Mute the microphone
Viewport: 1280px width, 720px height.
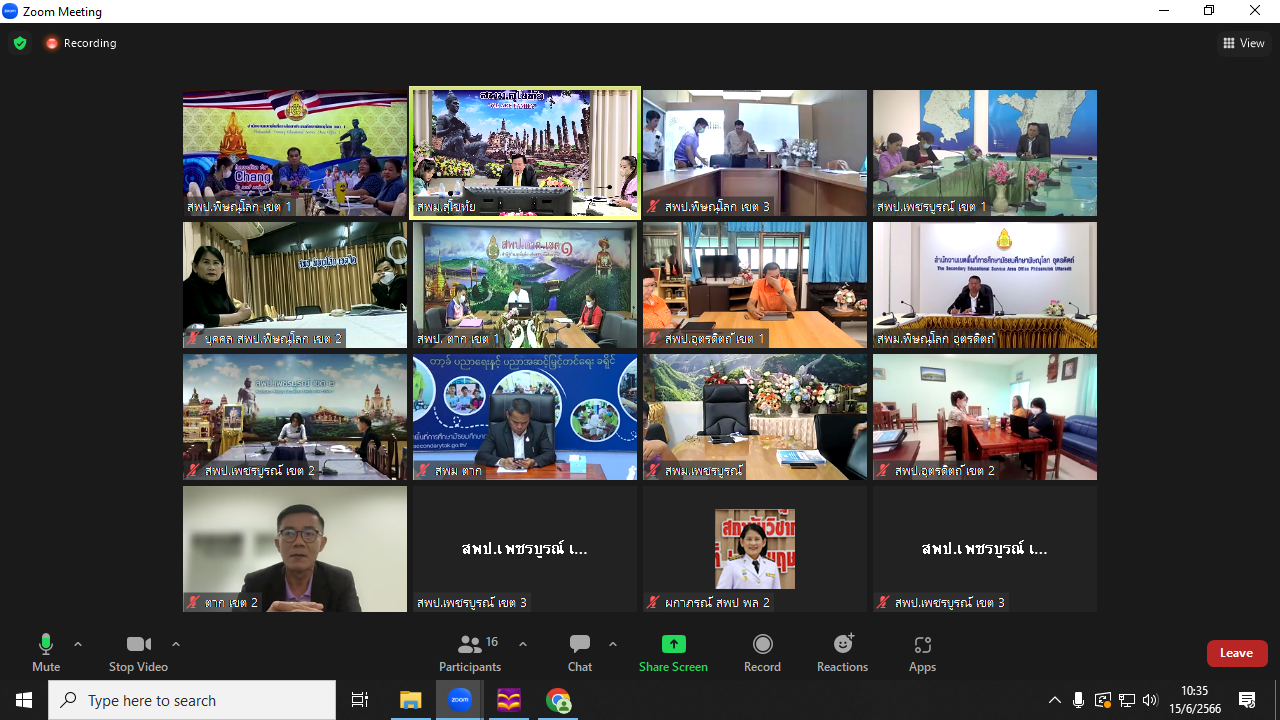(x=46, y=652)
